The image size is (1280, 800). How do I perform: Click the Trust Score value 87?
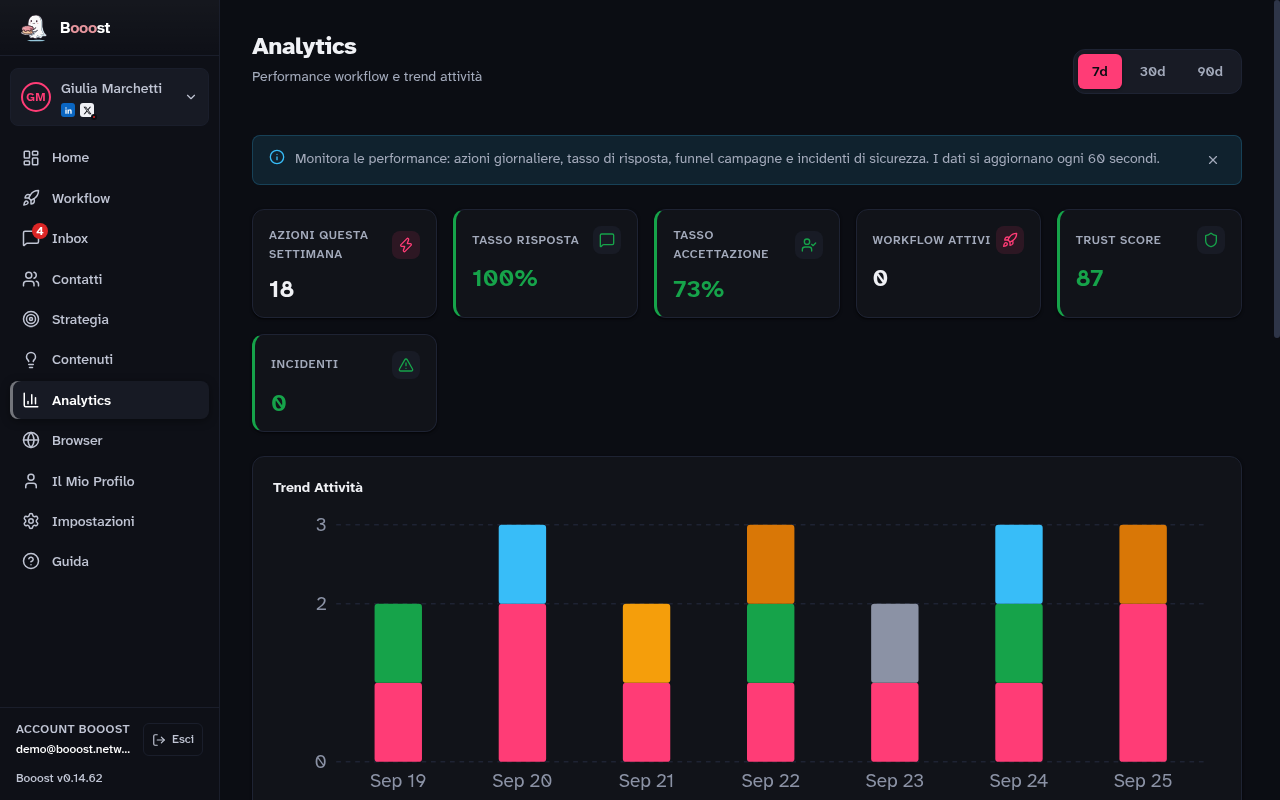click(x=1090, y=278)
